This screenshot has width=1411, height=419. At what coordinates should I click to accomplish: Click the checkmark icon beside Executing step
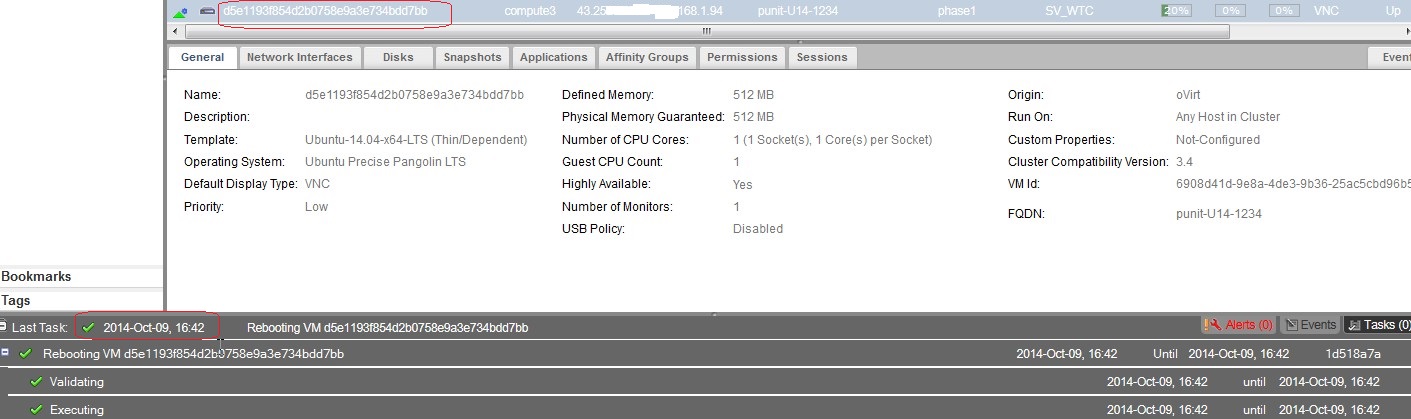pos(37,410)
